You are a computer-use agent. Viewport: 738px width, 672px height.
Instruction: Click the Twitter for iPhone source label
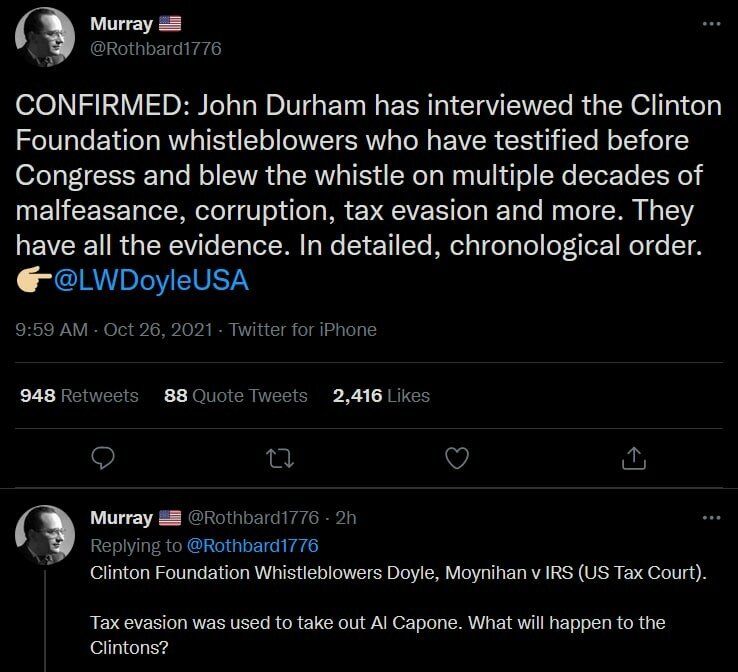pyautogui.click(x=303, y=330)
